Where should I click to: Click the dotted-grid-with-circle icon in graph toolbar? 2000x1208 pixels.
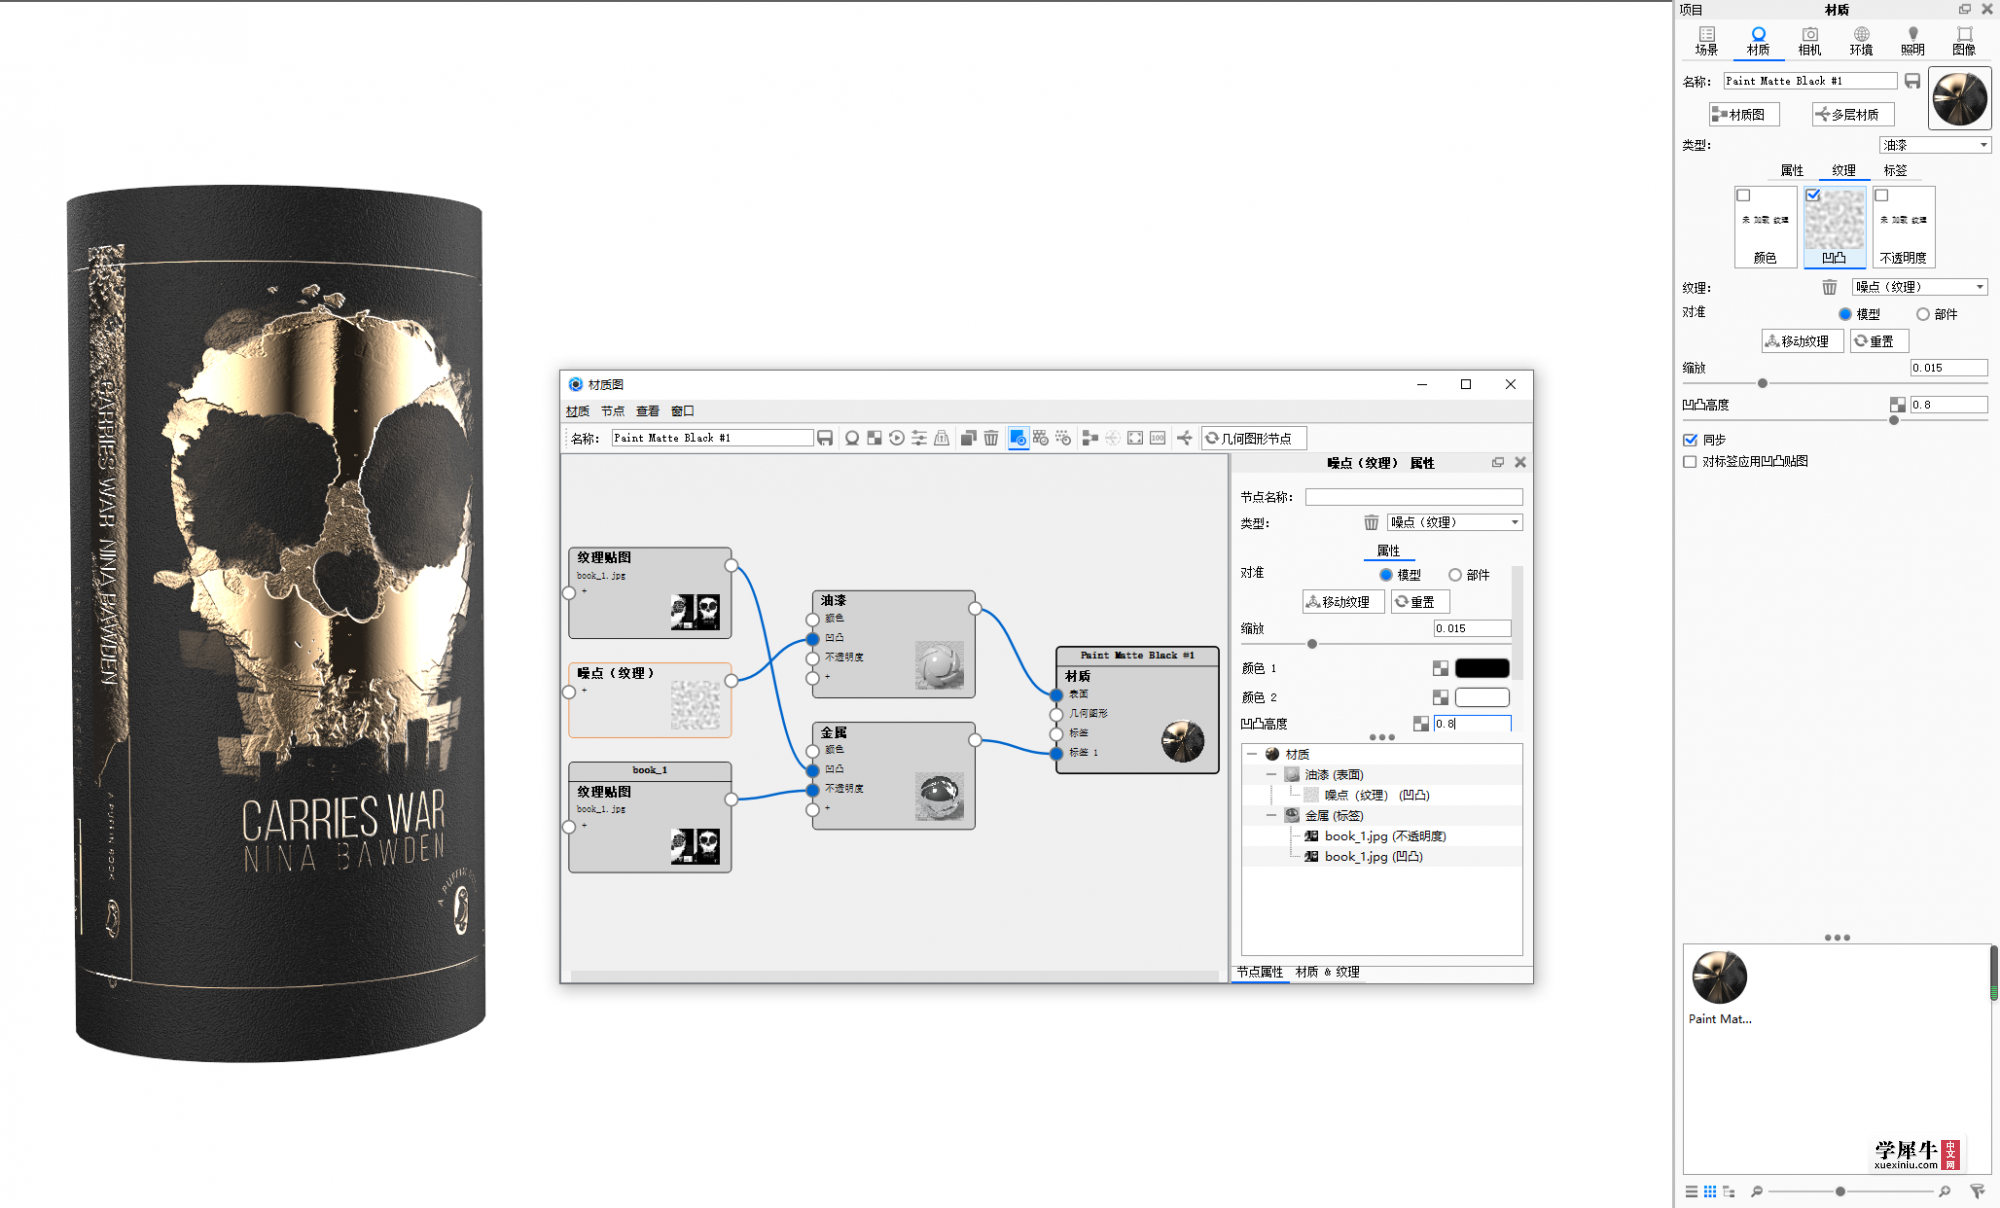1063,438
